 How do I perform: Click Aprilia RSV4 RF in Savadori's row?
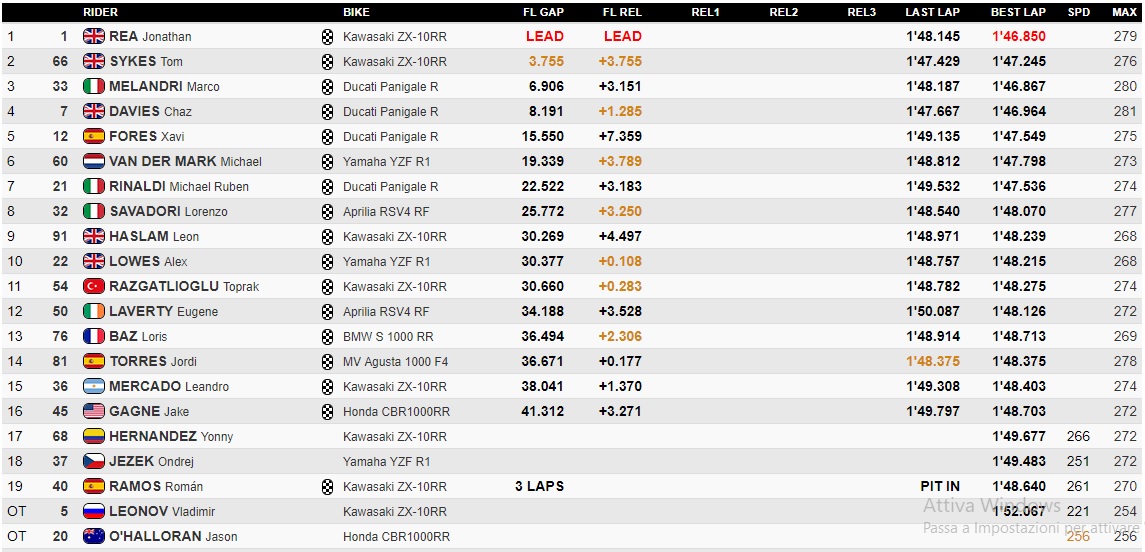click(x=386, y=211)
